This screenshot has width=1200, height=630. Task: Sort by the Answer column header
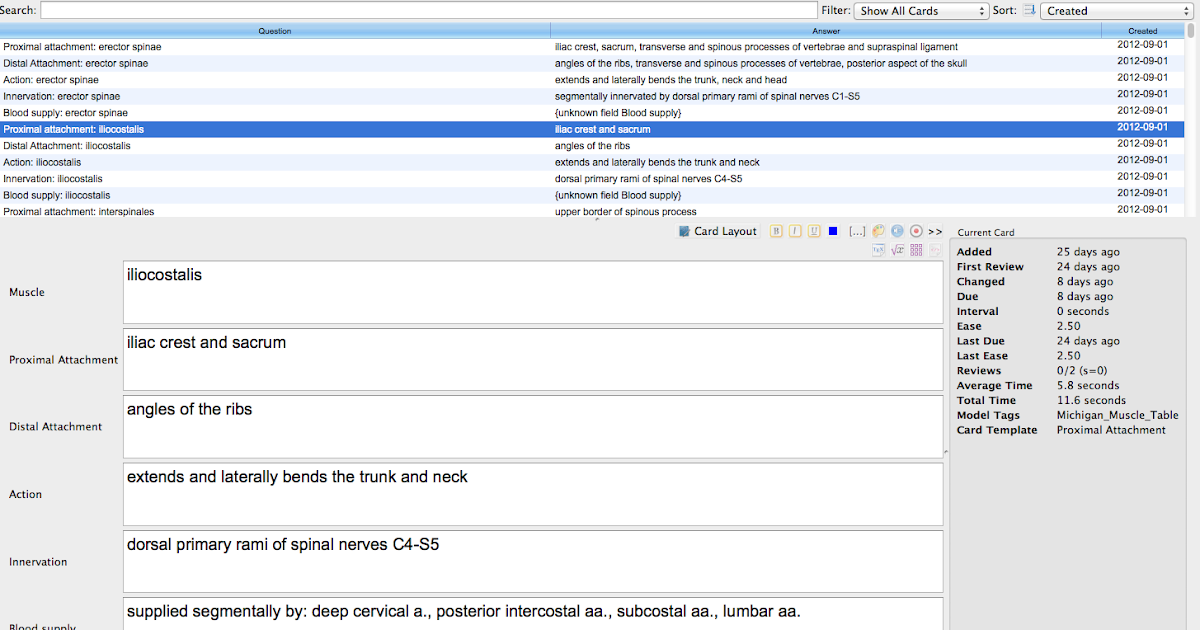pyautogui.click(x=826, y=31)
